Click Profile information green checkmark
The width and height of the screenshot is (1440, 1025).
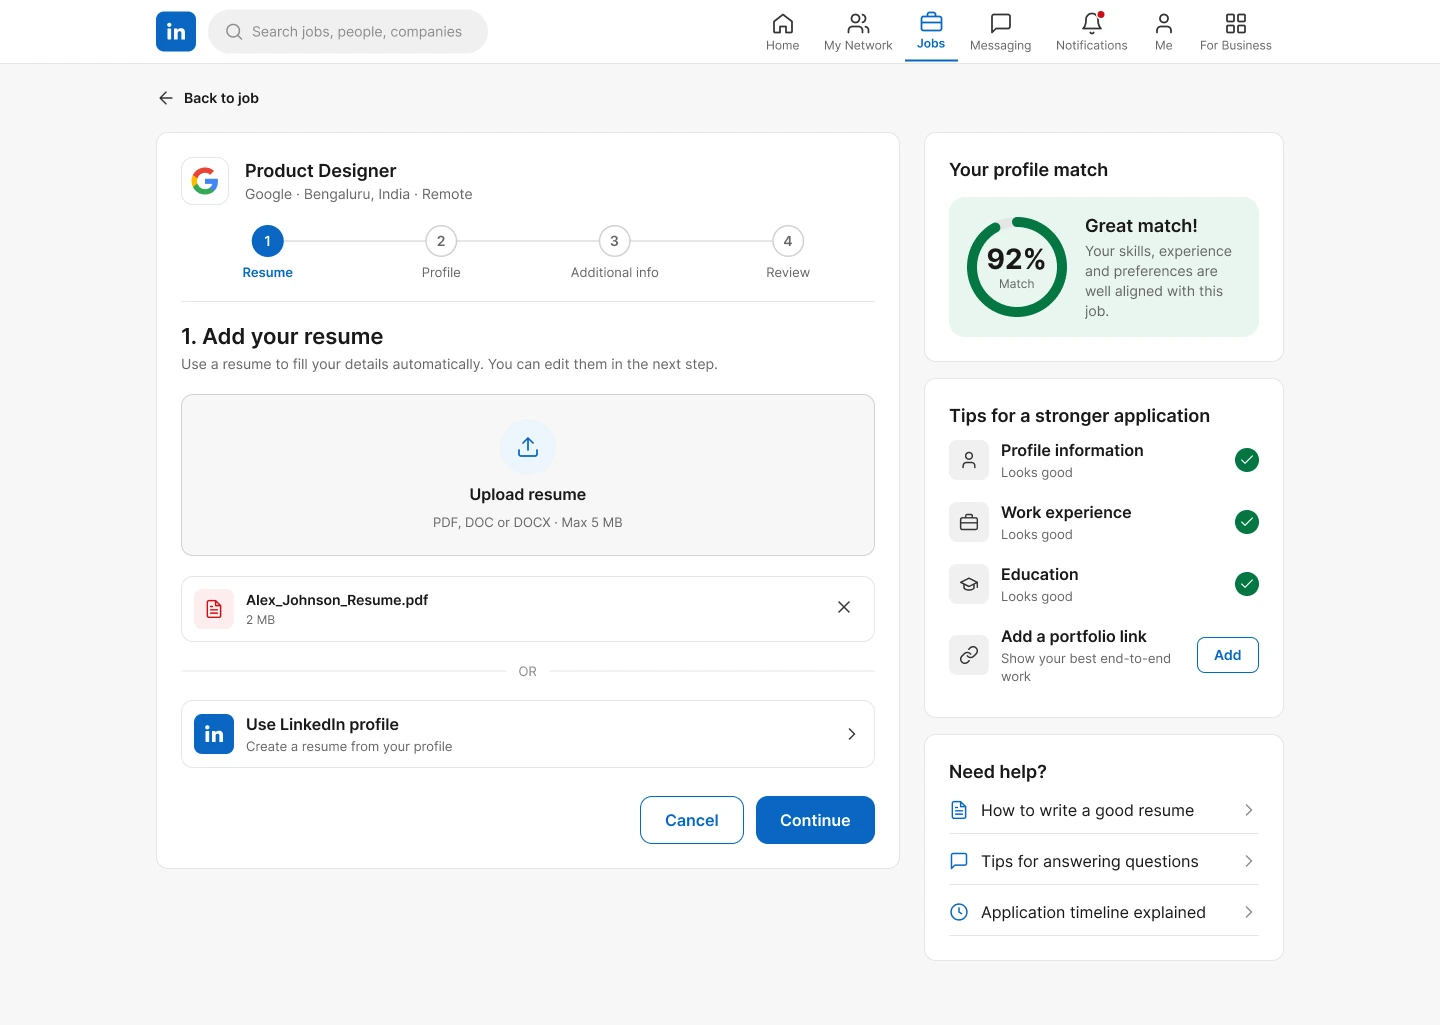pyautogui.click(x=1247, y=460)
